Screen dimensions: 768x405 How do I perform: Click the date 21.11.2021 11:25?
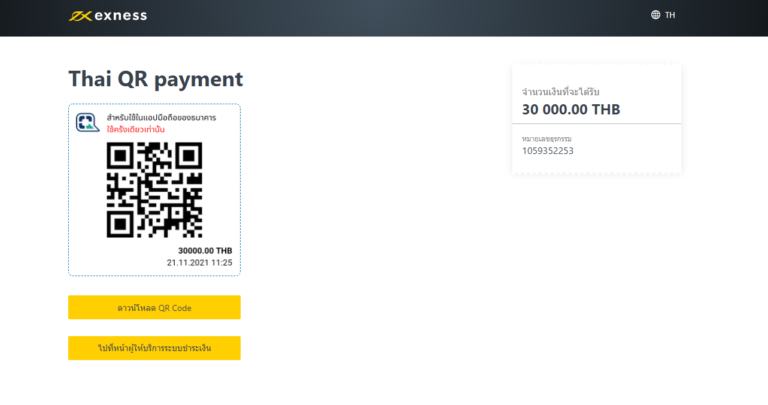[199, 263]
